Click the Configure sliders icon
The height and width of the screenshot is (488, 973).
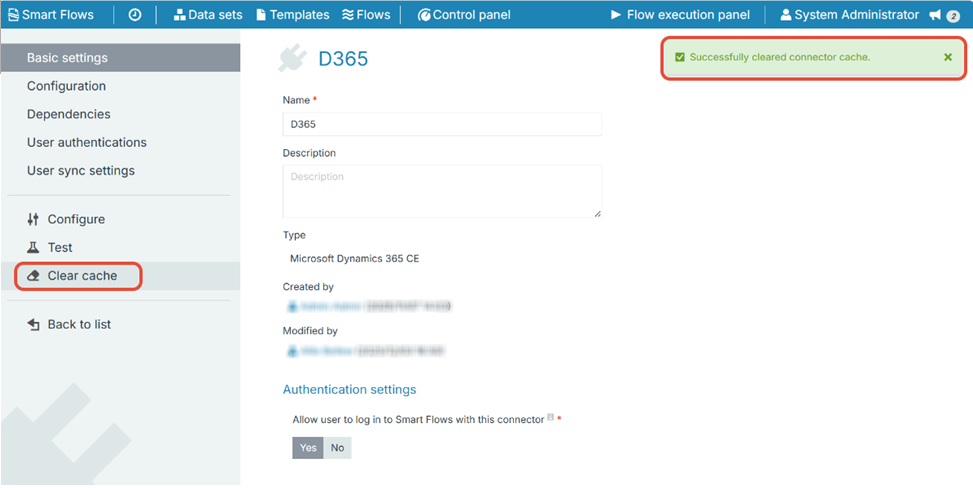33,219
